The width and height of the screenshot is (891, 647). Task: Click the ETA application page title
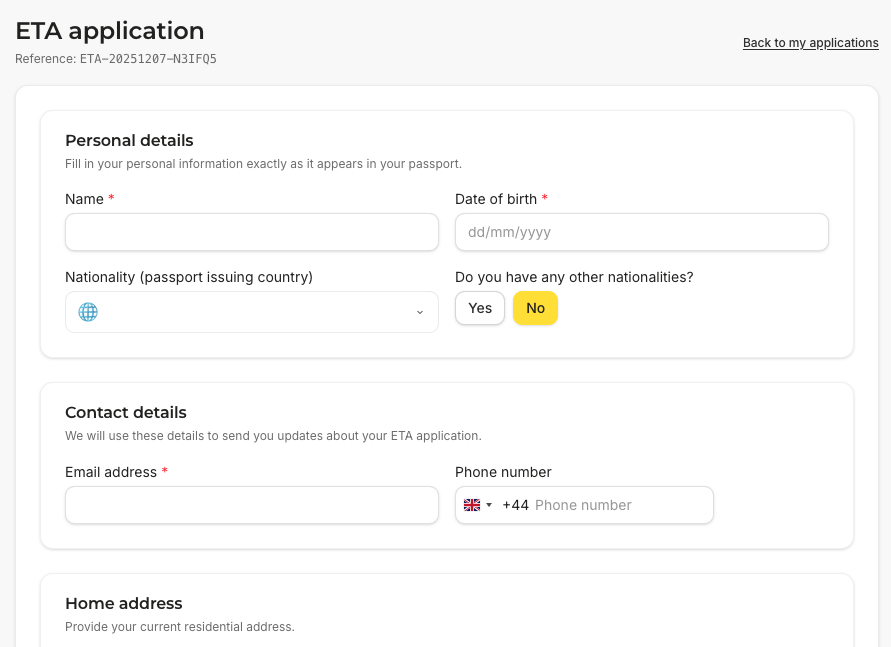click(110, 30)
